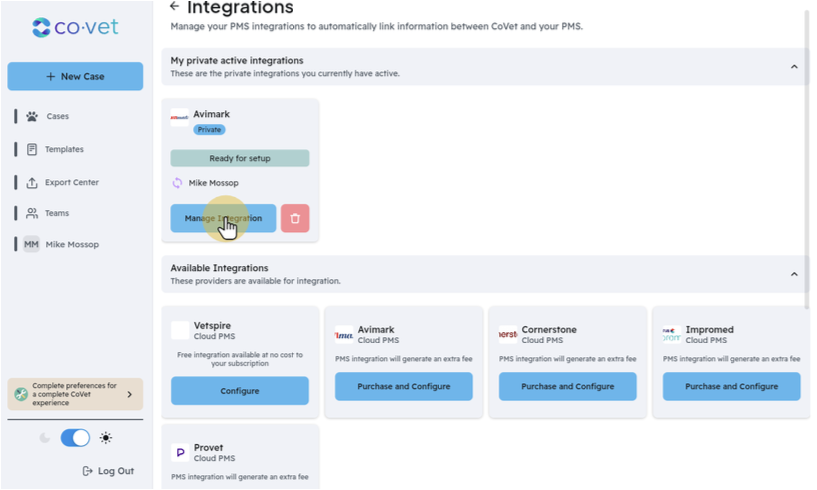Viewport: 817px width, 490px height.
Task: Click the Integrations page heading
Action: [x=240, y=7]
